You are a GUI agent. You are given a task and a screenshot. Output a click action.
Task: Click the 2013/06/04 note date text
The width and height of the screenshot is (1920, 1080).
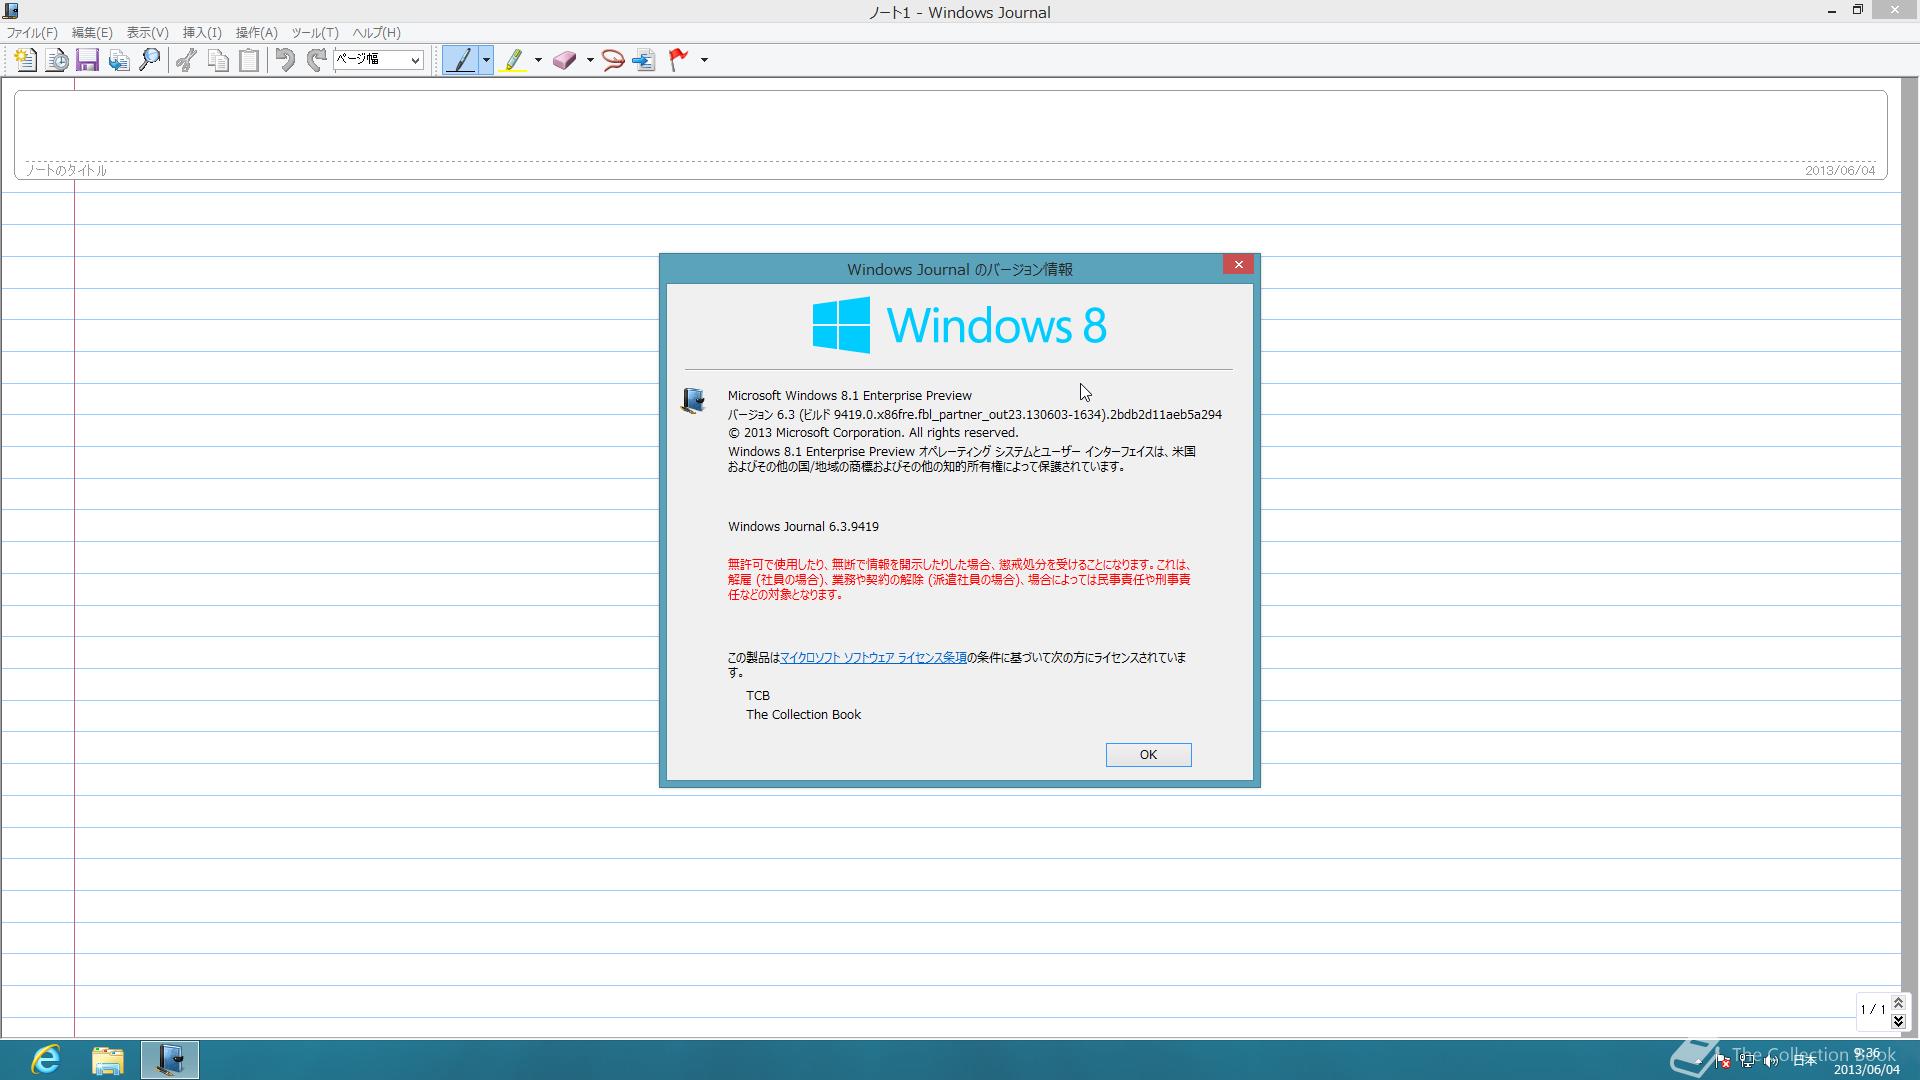point(1840,171)
